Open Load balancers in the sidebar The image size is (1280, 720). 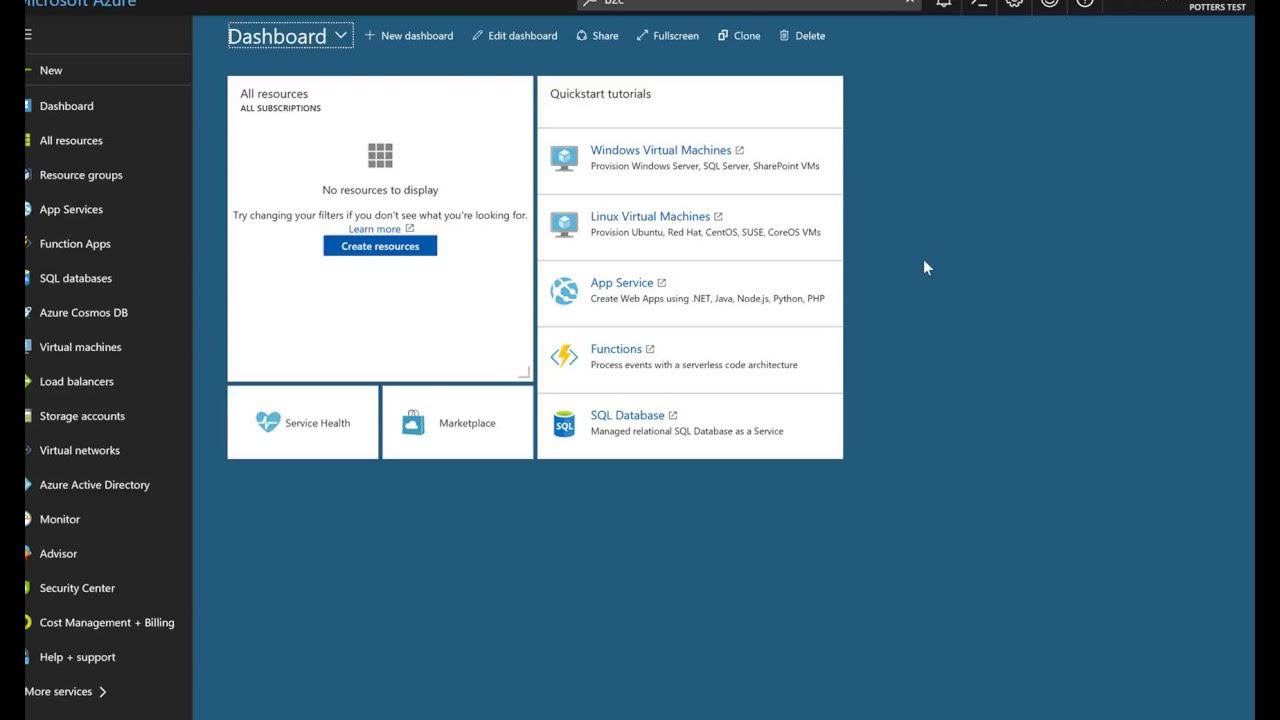[x=108, y=382]
